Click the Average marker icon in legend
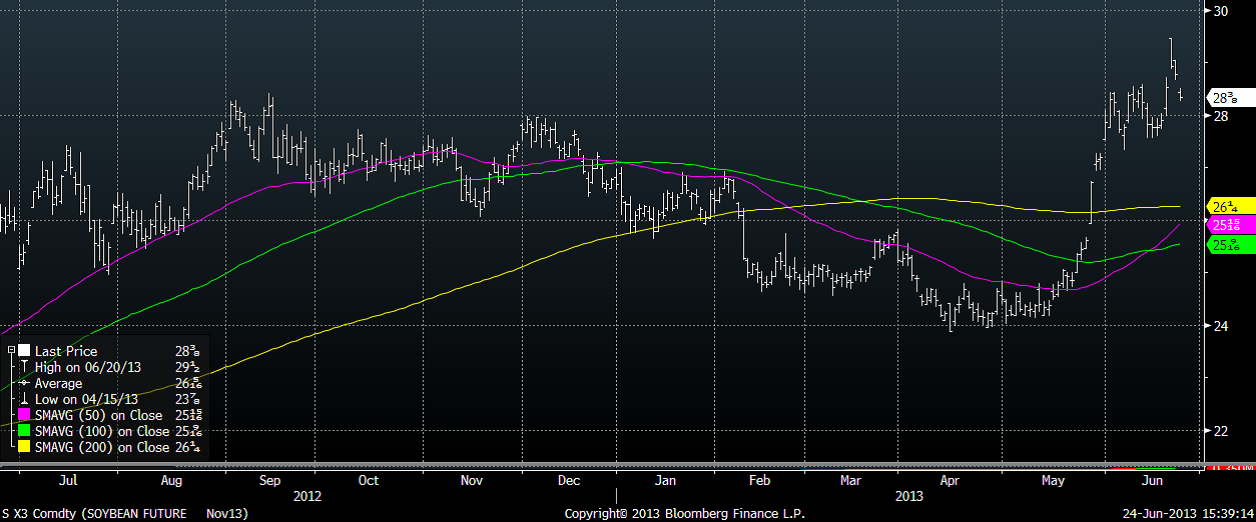 click(23, 383)
